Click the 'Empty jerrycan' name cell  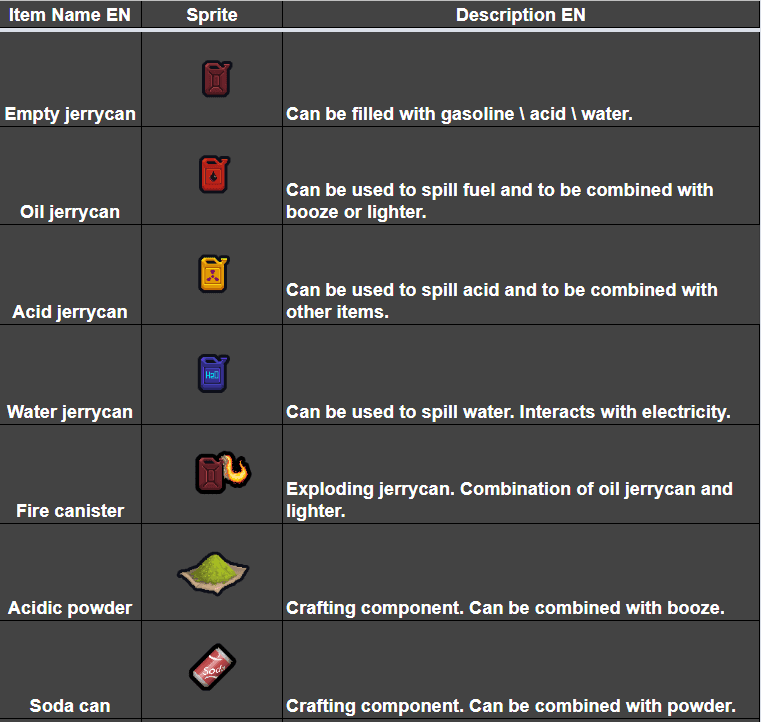[x=70, y=114]
